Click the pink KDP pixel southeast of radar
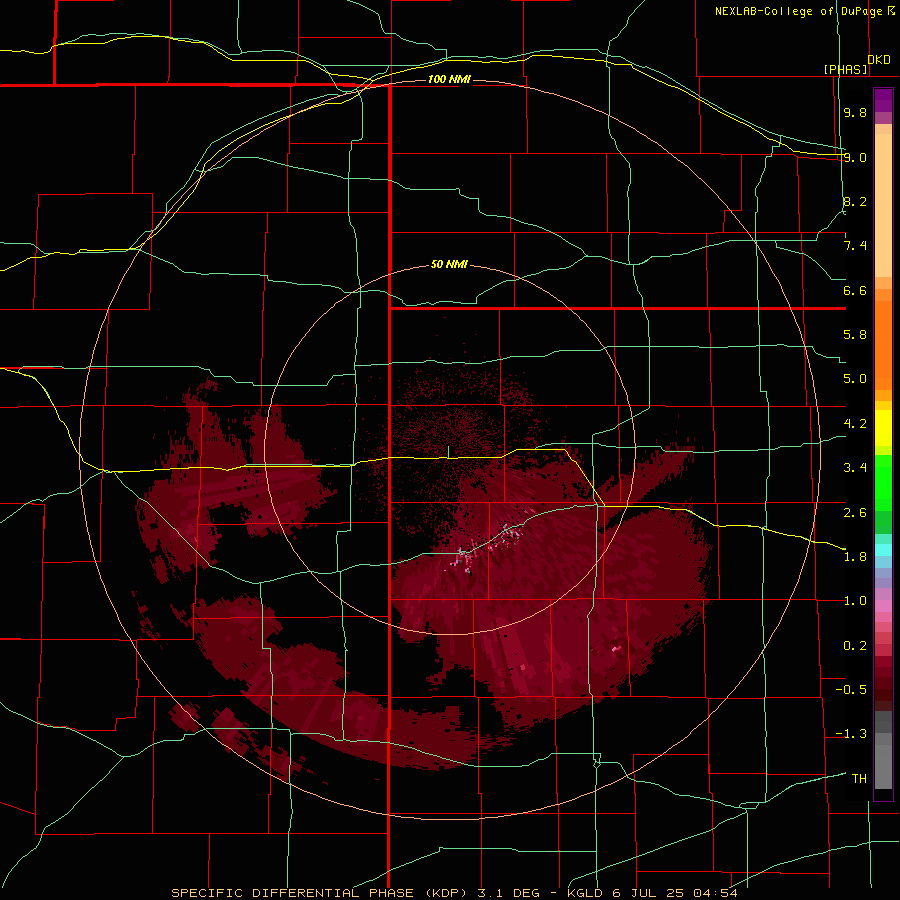The image size is (900, 900). [616, 649]
